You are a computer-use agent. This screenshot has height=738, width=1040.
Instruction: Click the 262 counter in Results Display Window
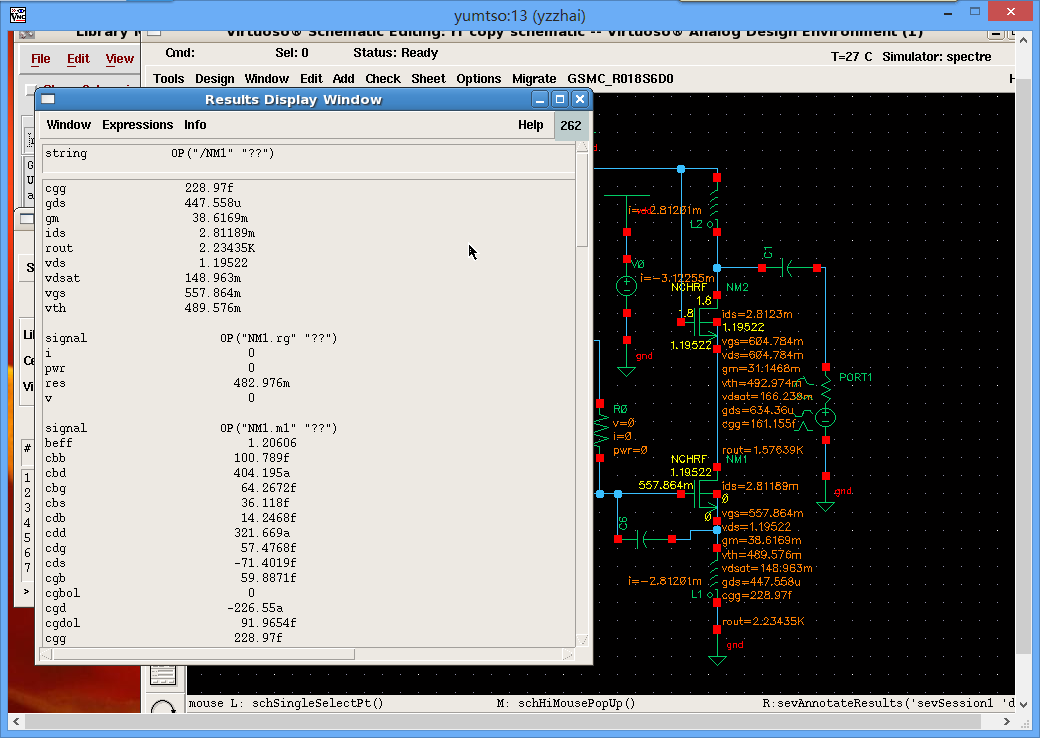[570, 125]
